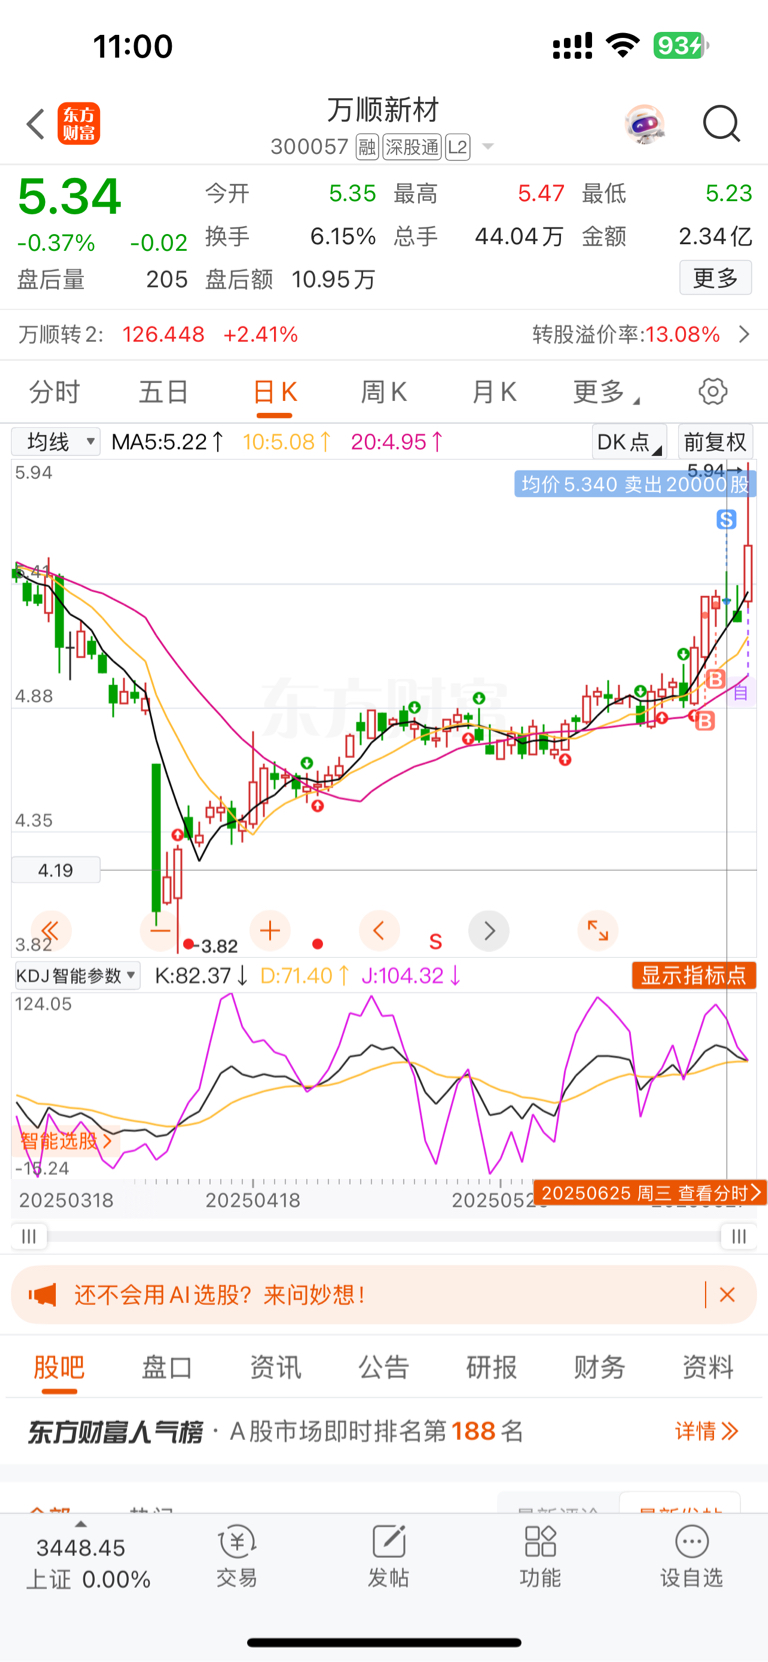
Task: Expand stock title dropdown arrow
Action: pos(488,147)
